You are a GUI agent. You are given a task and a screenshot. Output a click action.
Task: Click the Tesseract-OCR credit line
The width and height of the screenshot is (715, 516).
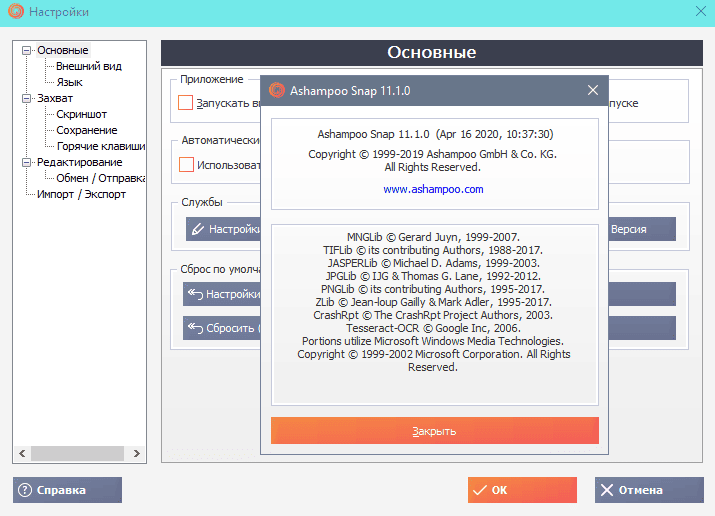(433, 328)
